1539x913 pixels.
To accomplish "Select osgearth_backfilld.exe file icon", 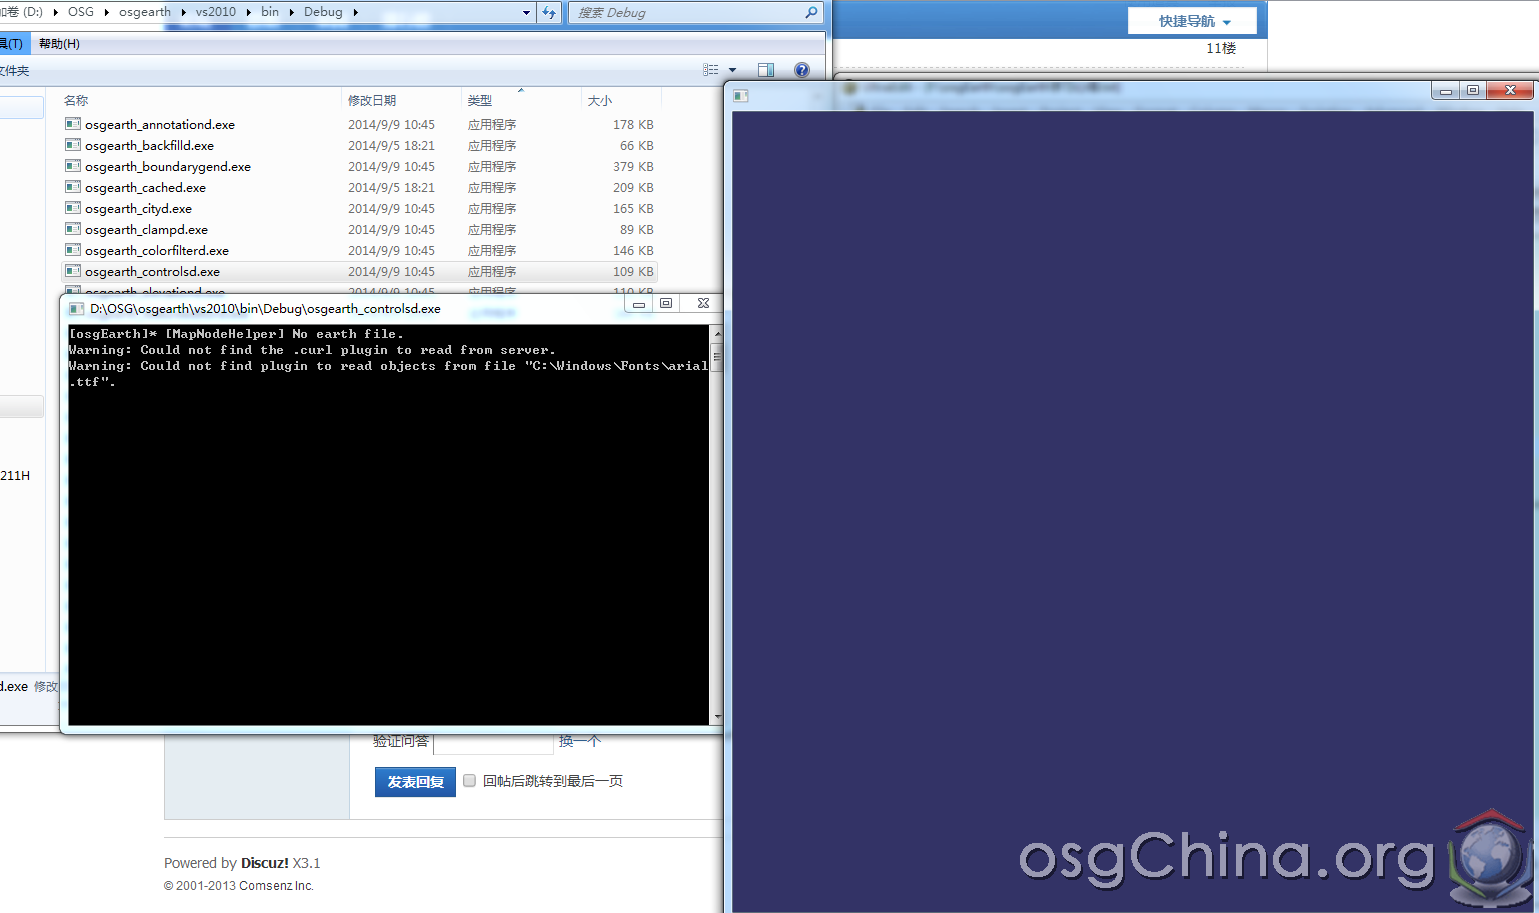I will 73,145.
